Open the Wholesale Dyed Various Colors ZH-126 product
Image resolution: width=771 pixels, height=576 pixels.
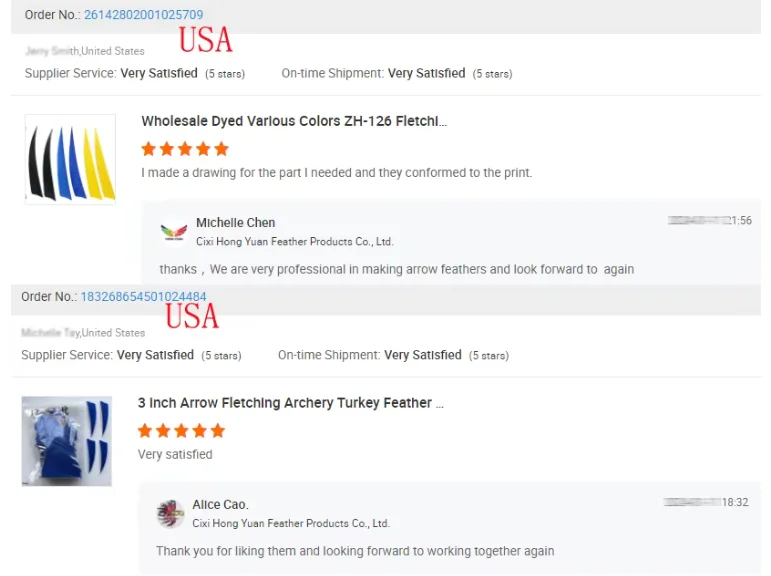click(294, 121)
